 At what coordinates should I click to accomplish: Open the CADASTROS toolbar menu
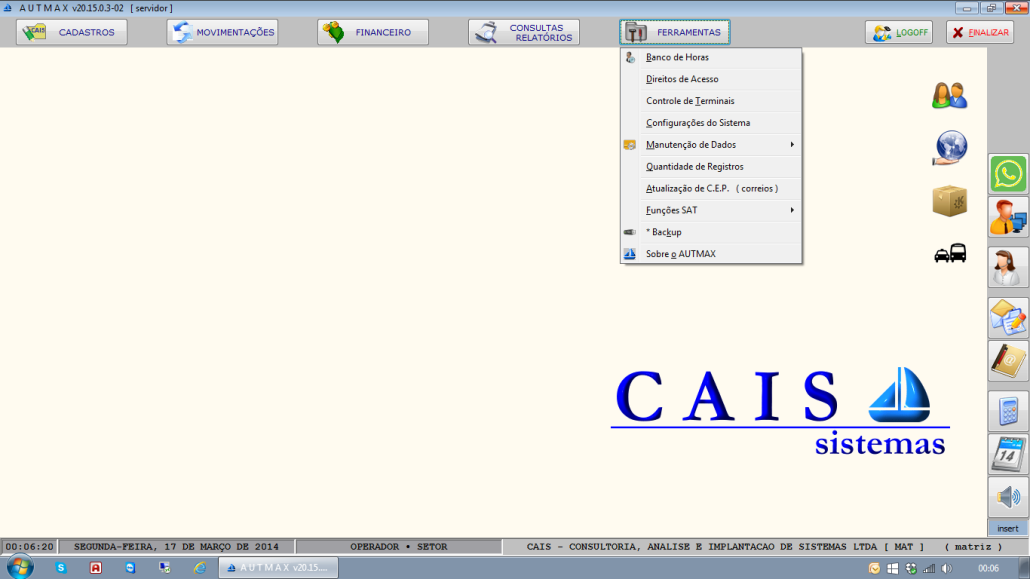pos(72,32)
